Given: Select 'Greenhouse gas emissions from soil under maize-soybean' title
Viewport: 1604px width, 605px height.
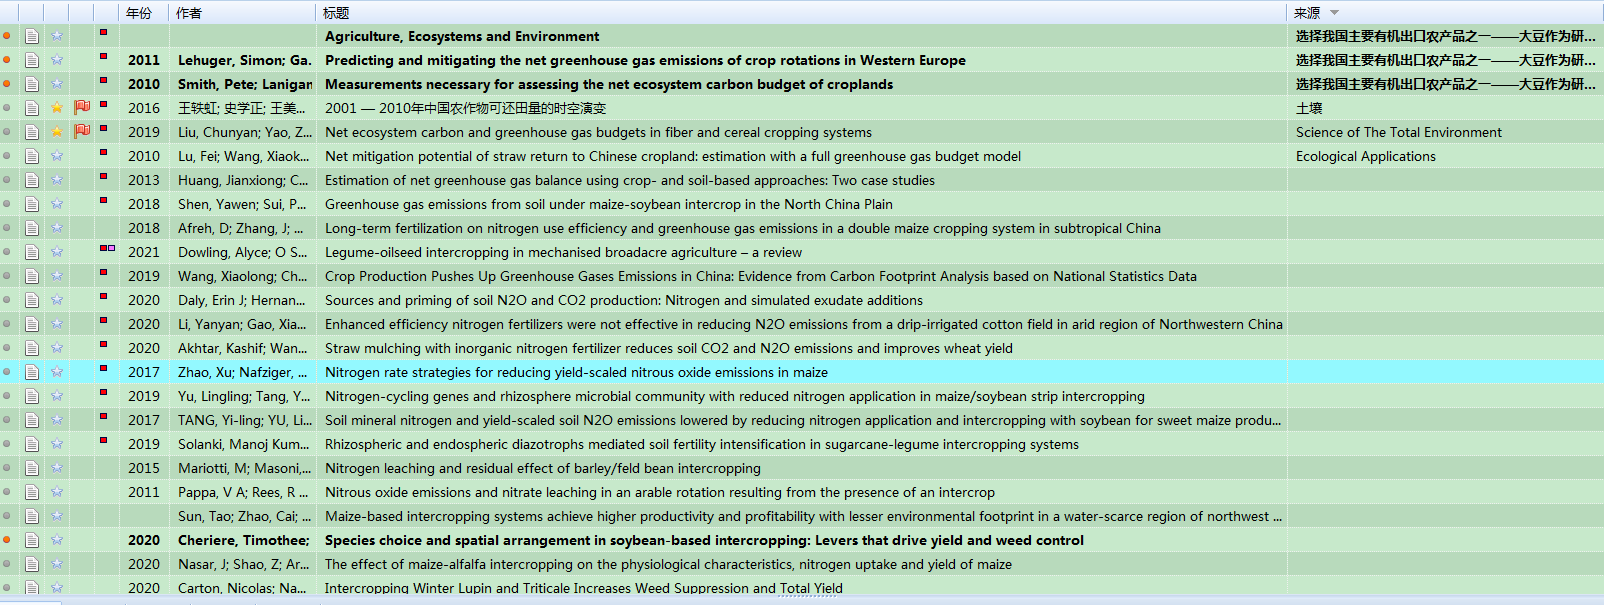Looking at the screenshot, I should point(609,204).
